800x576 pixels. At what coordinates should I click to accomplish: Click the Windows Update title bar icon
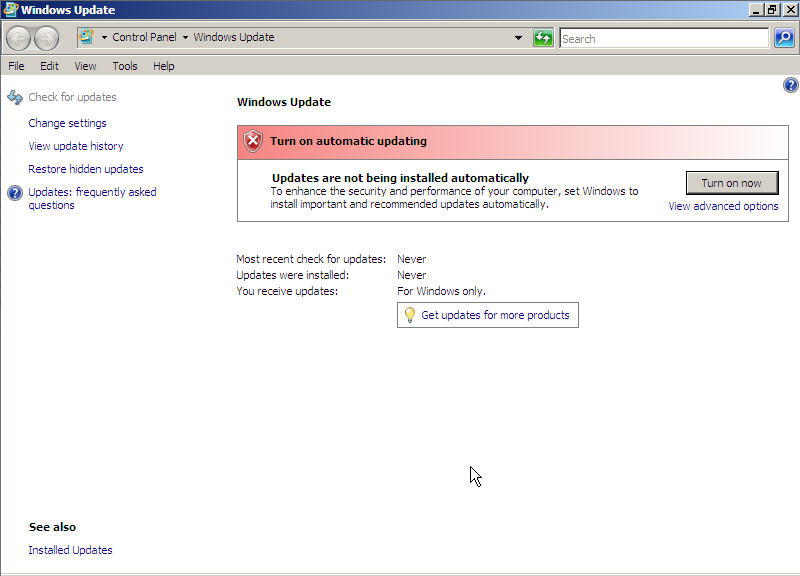10,10
